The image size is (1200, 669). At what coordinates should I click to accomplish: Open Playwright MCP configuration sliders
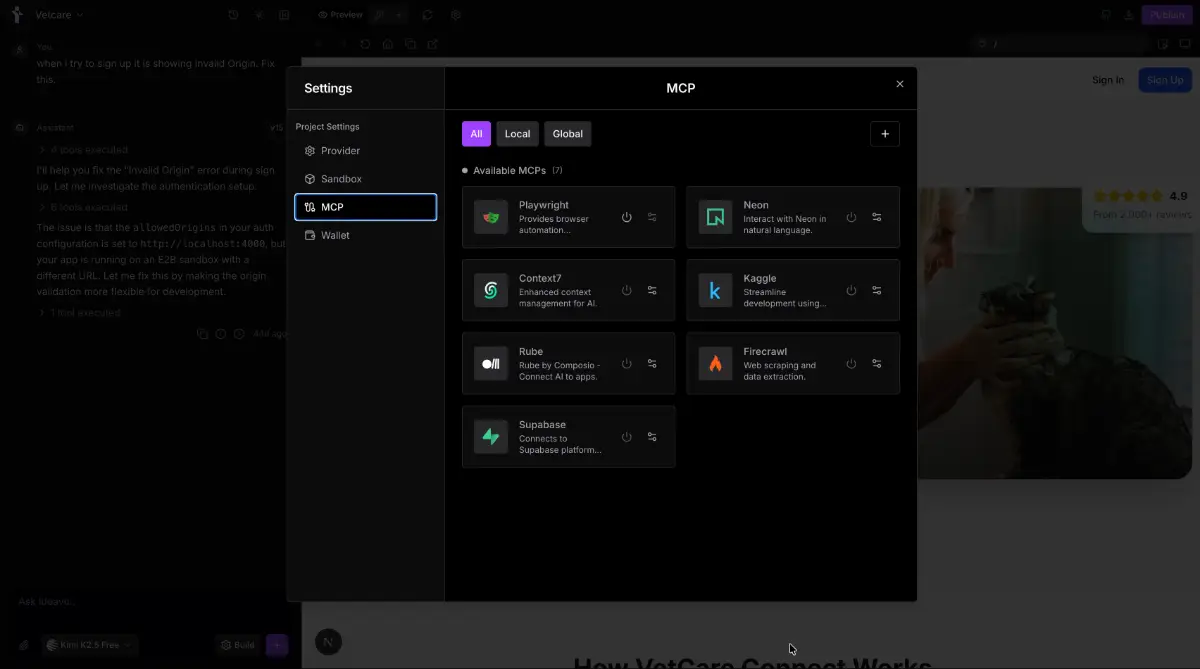coord(652,217)
